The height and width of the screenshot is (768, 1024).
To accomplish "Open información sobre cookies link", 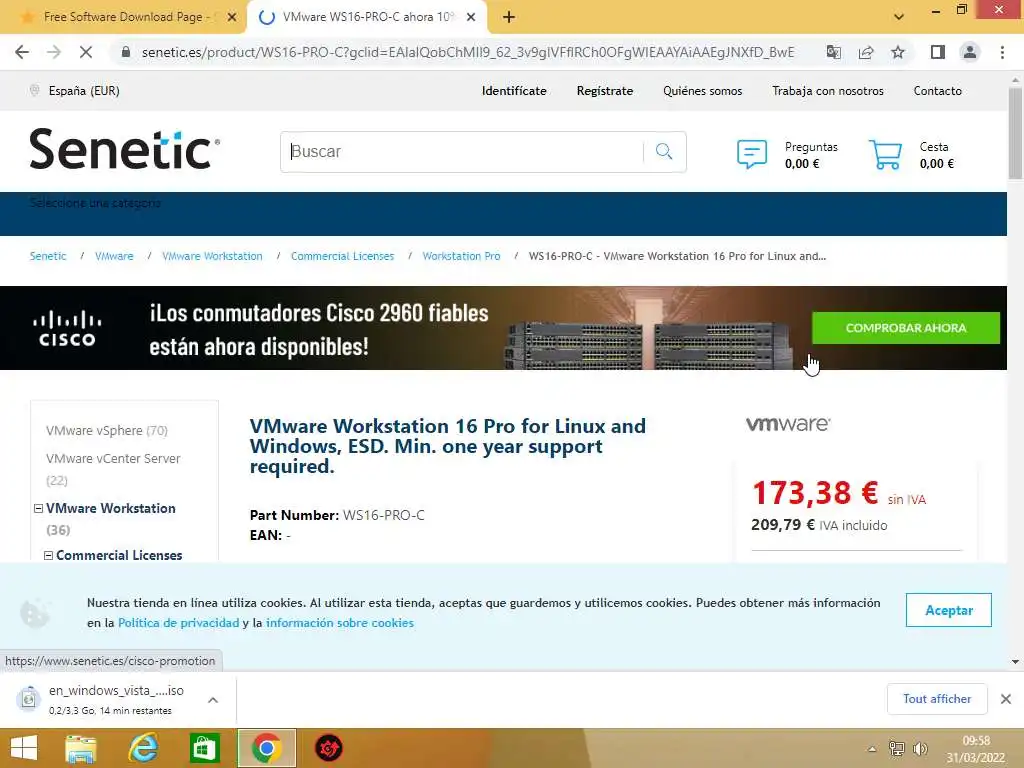I will (x=340, y=623).
